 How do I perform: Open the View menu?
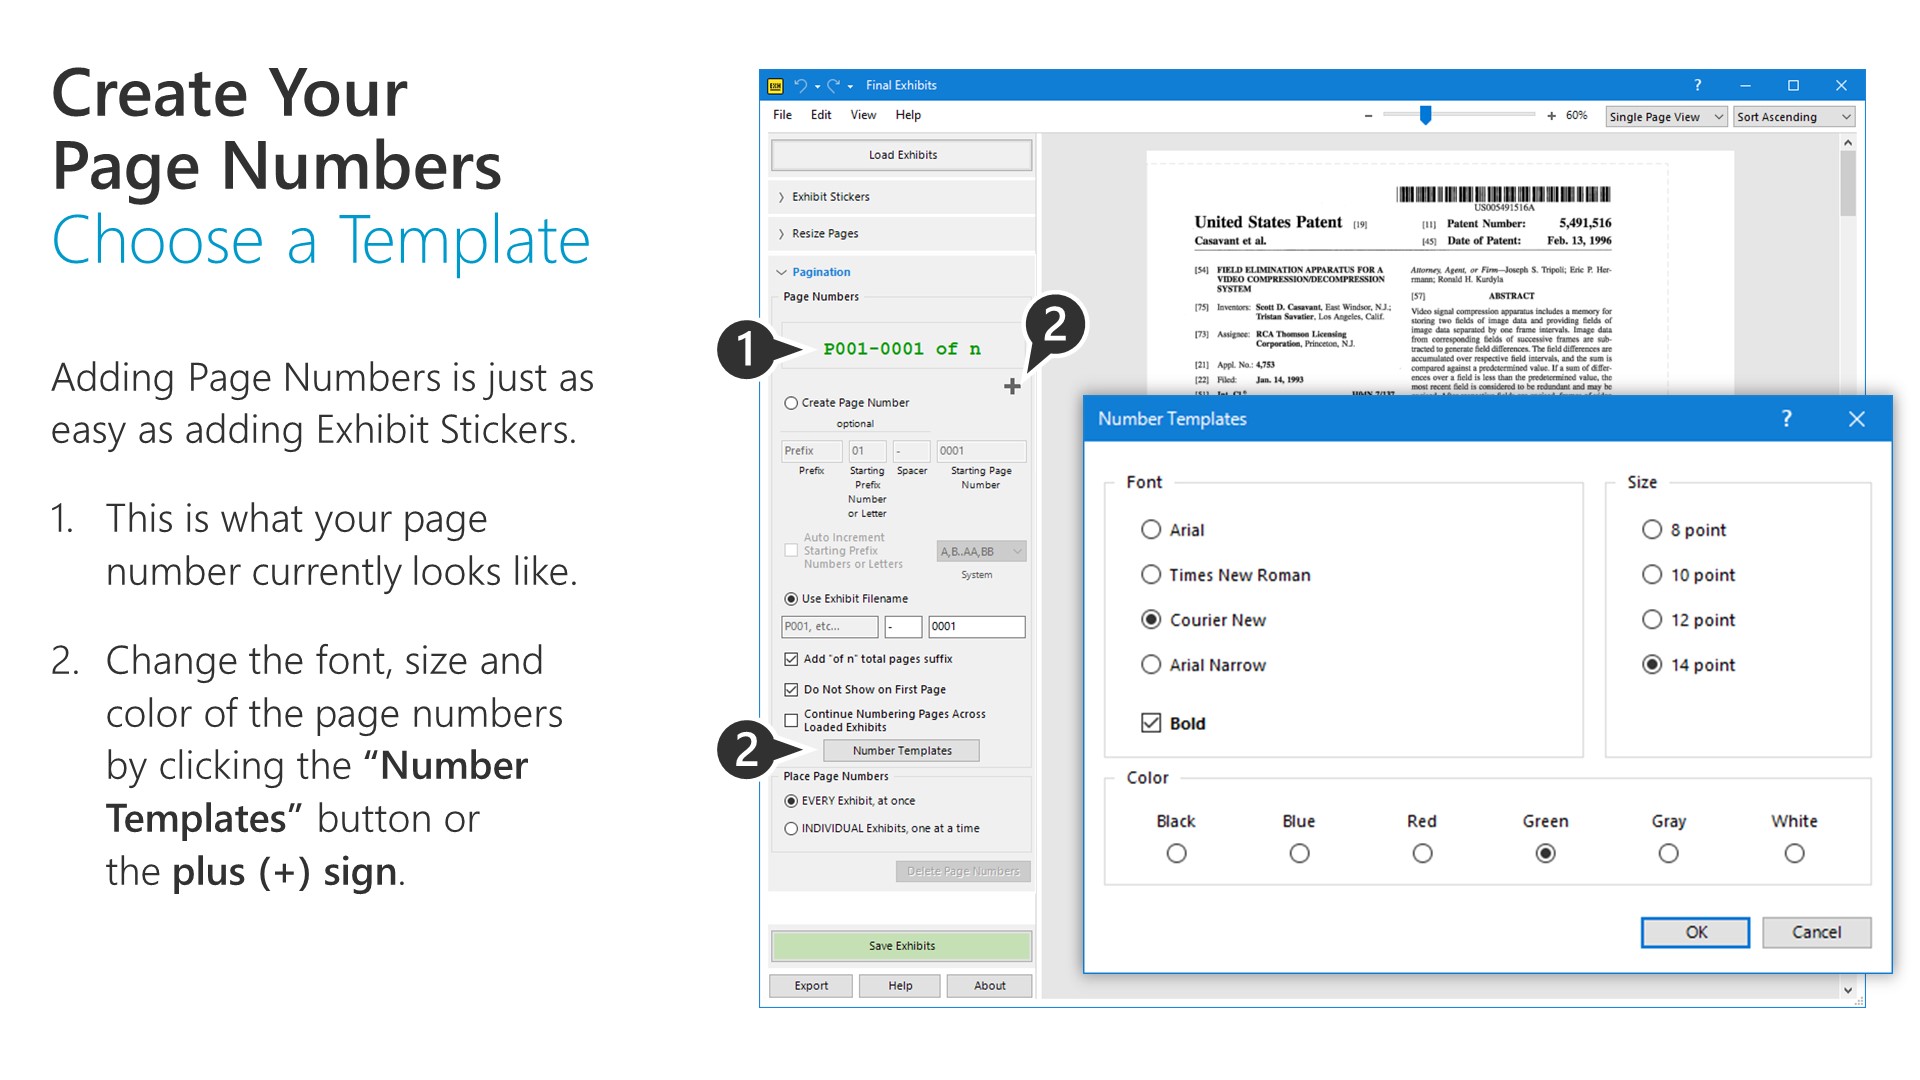click(863, 115)
